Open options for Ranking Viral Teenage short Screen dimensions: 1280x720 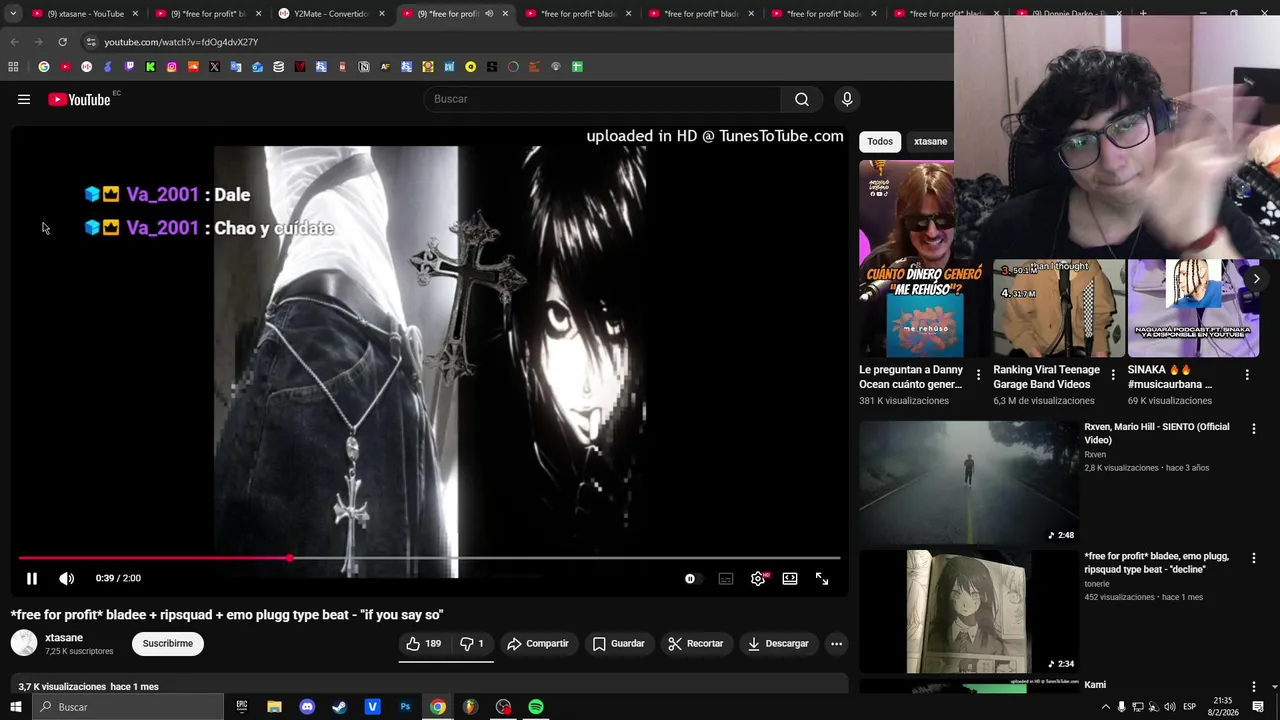(1113, 375)
